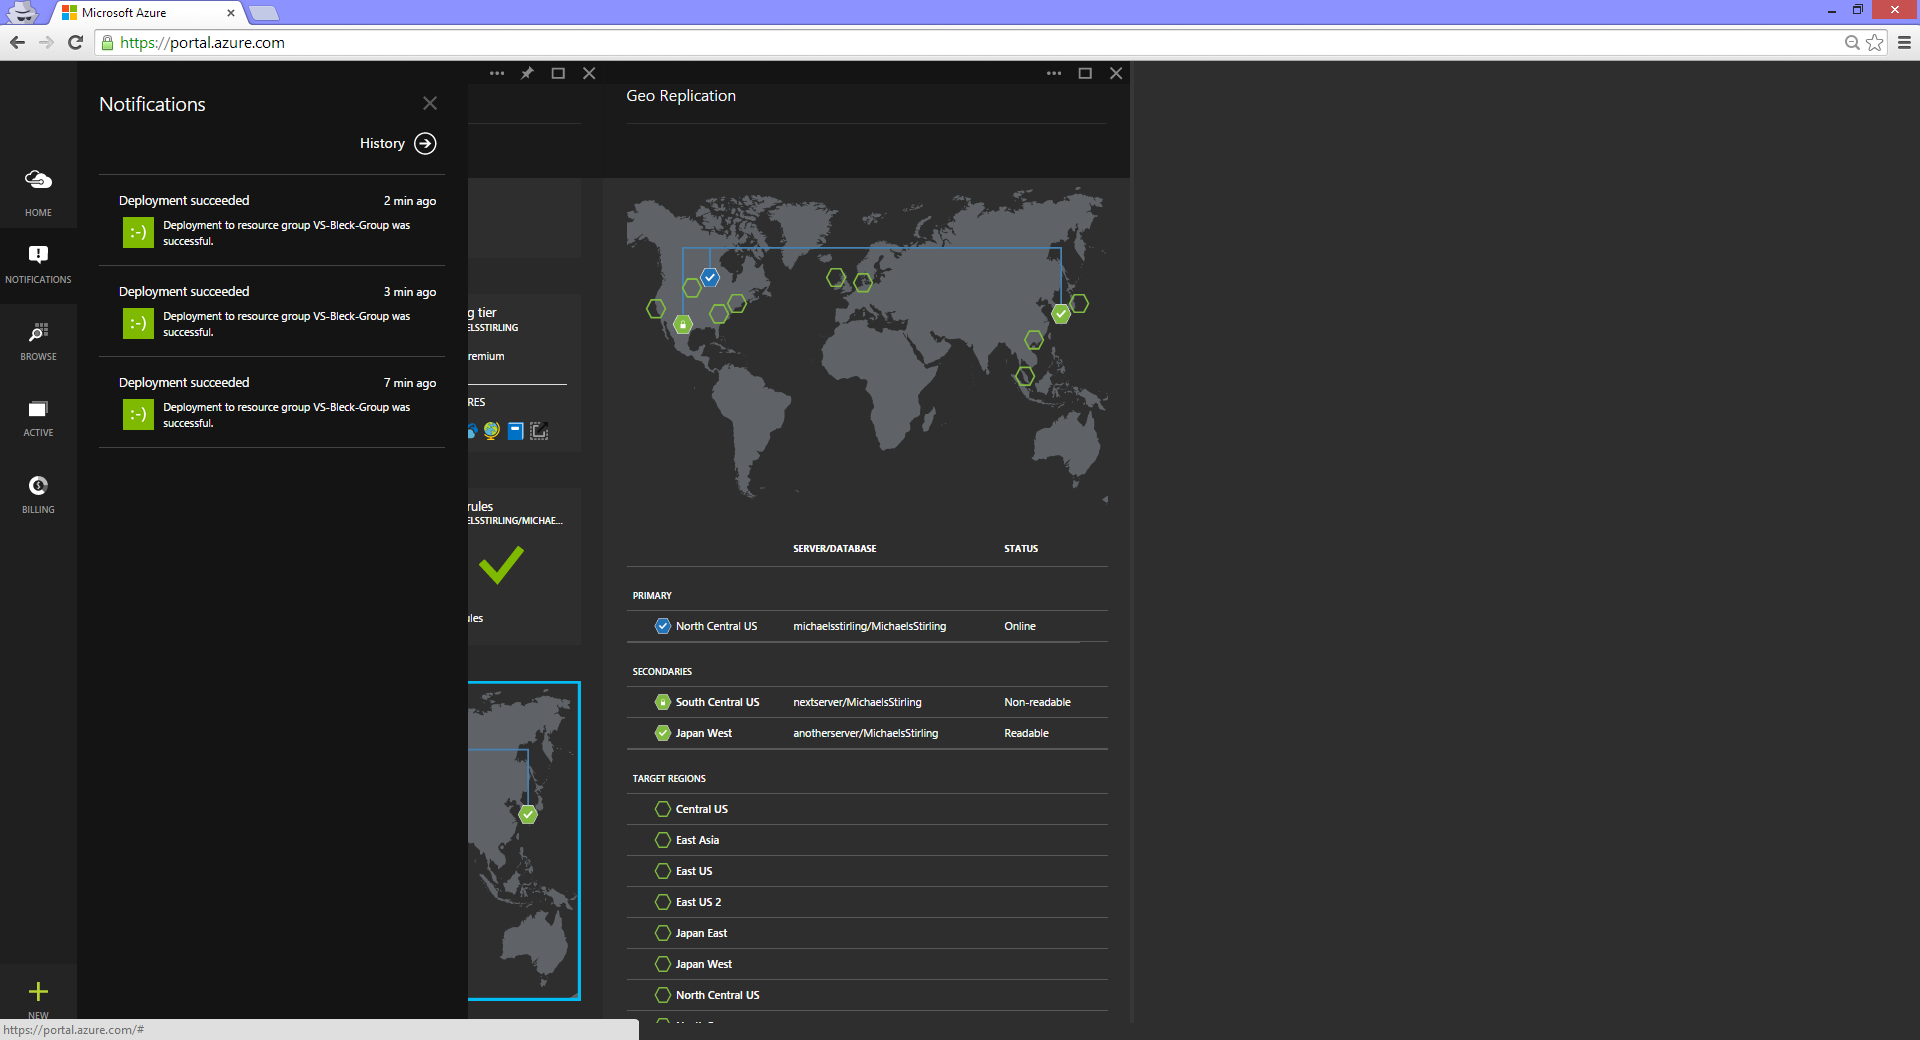This screenshot has height=1040, width=1920.
Task: Reload the Azure portal page
Action: [75, 42]
